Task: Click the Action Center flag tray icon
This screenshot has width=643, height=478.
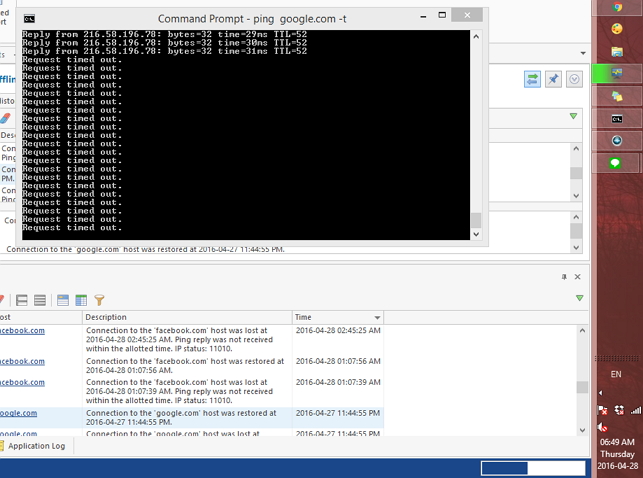Action: point(602,410)
